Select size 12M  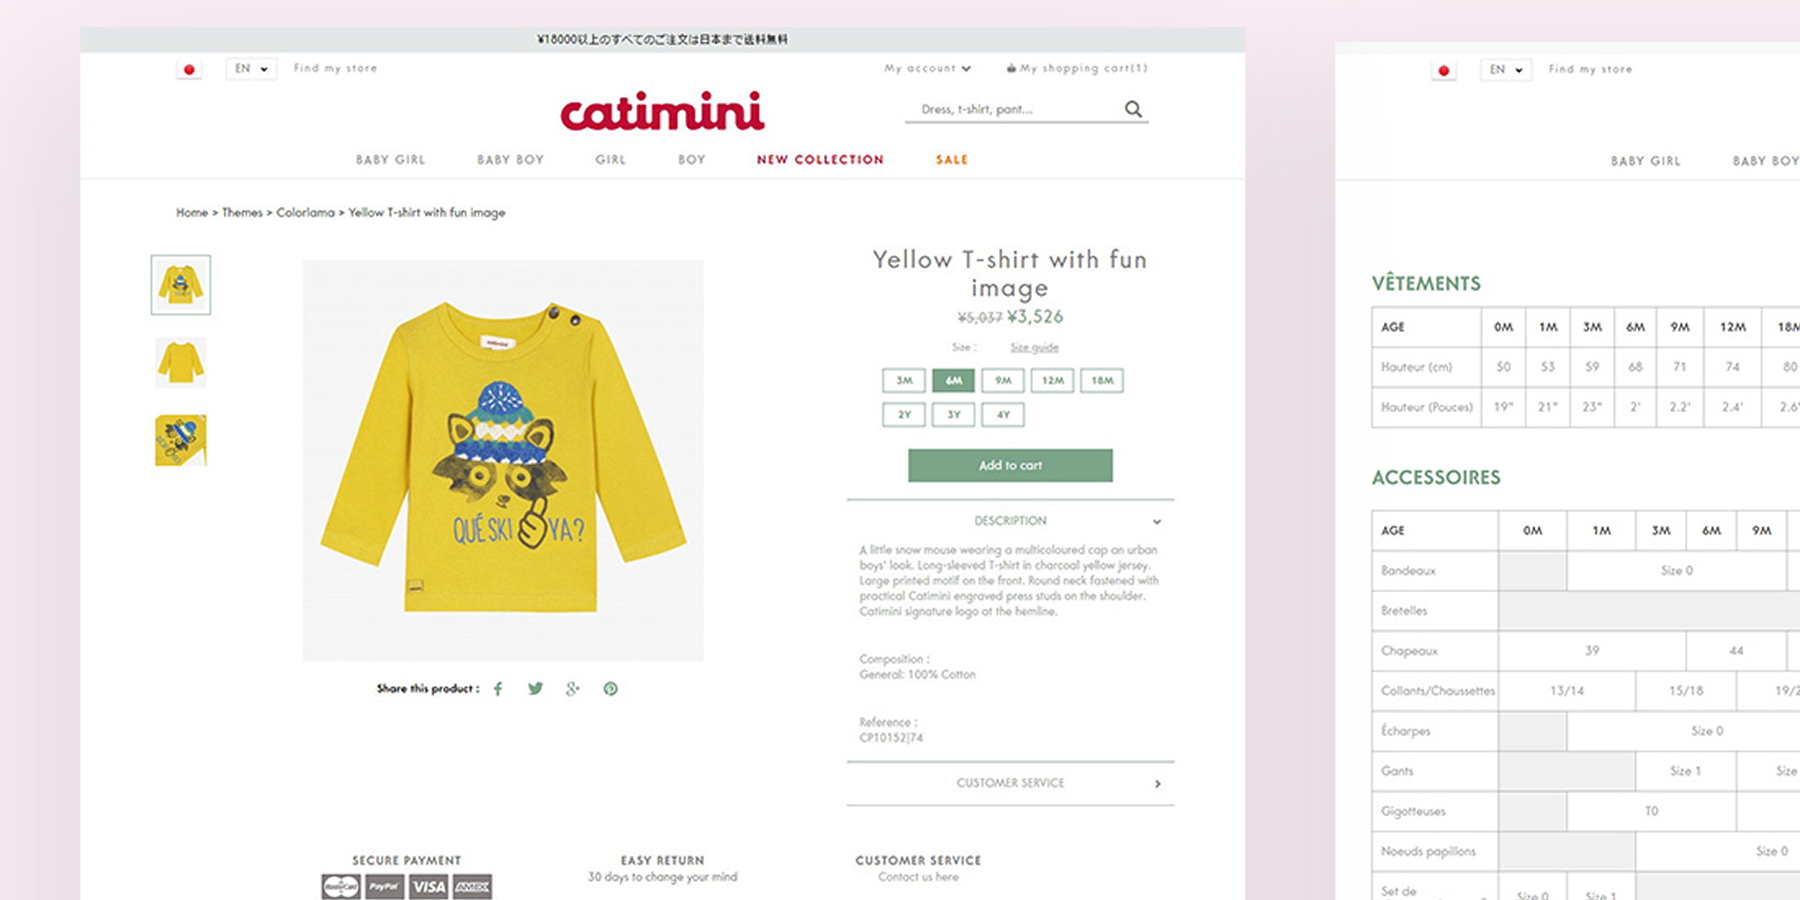click(x=1053, y=380)
